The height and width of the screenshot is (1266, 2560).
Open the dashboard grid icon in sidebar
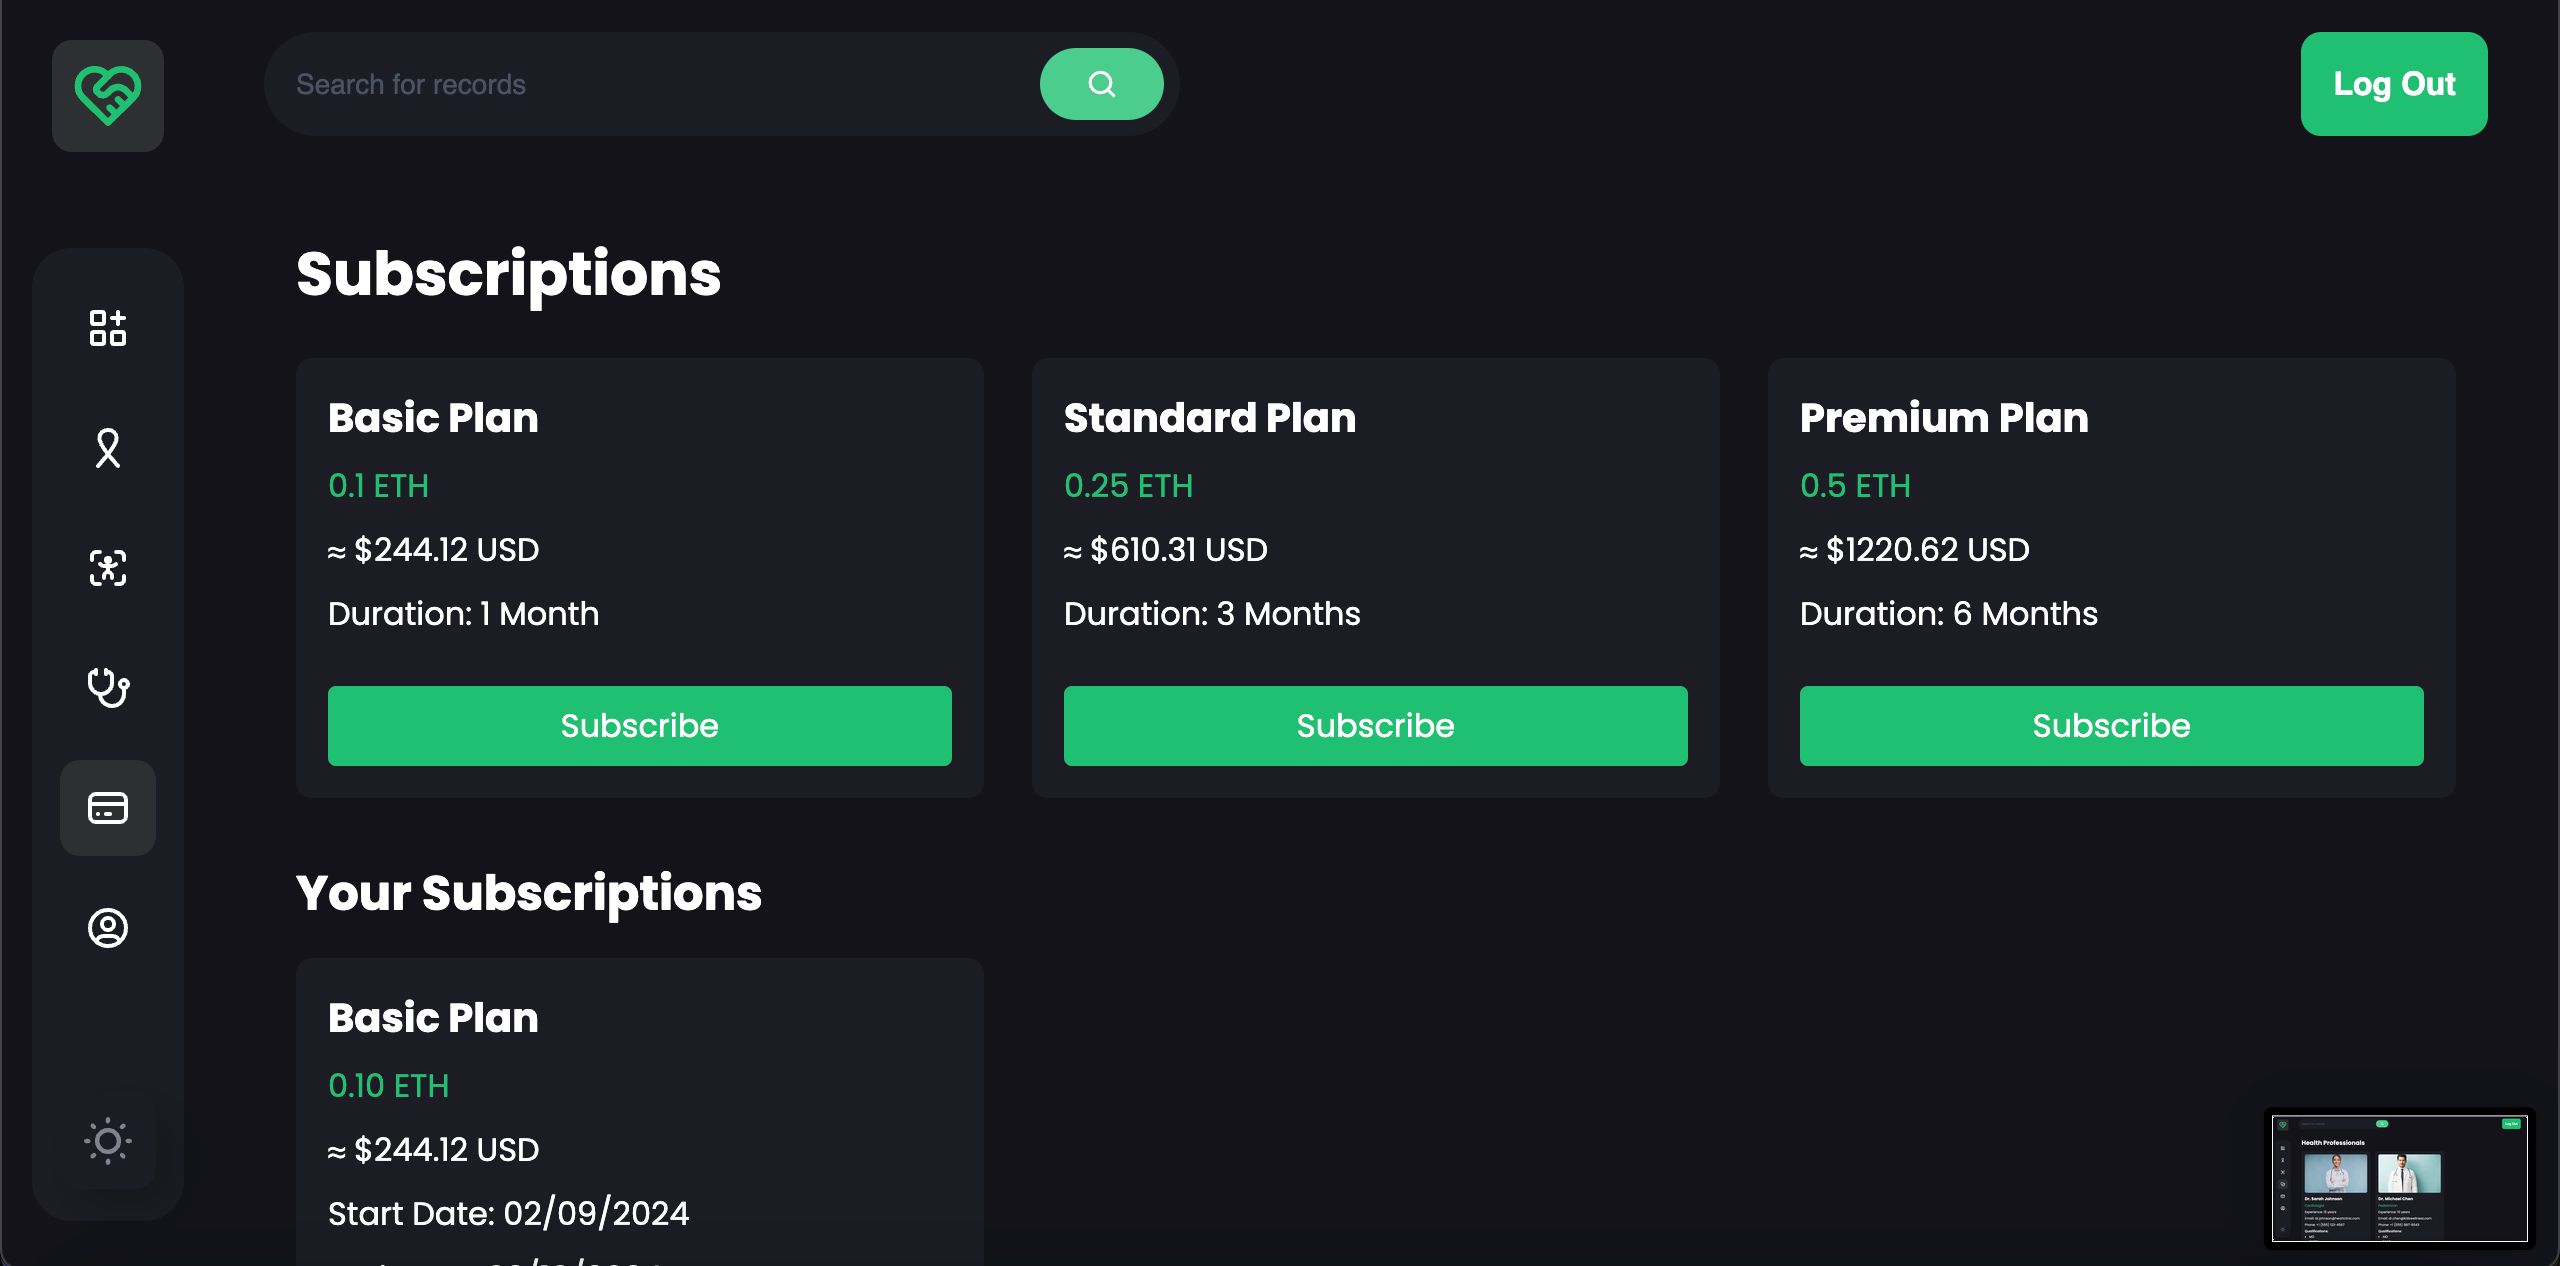[x=108, y=328]
